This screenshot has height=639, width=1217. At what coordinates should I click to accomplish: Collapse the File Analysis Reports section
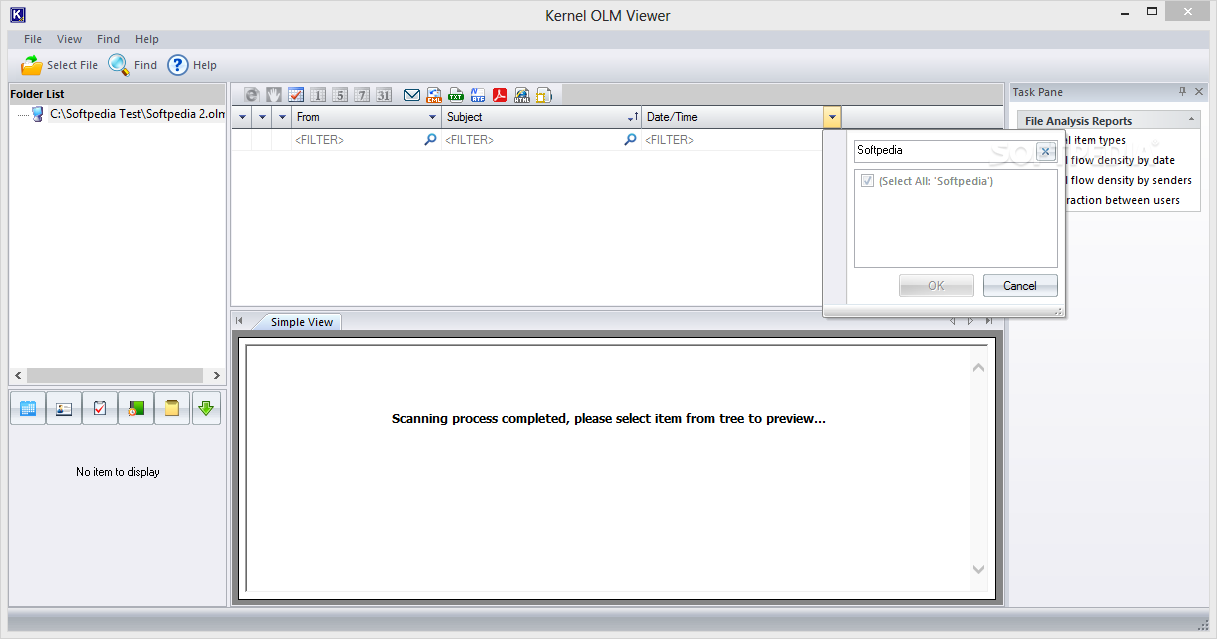click(1192, 120)
